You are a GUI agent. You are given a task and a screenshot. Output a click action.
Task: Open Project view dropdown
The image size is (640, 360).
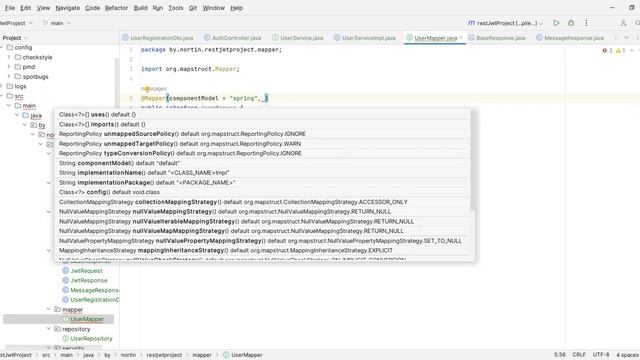15,38
